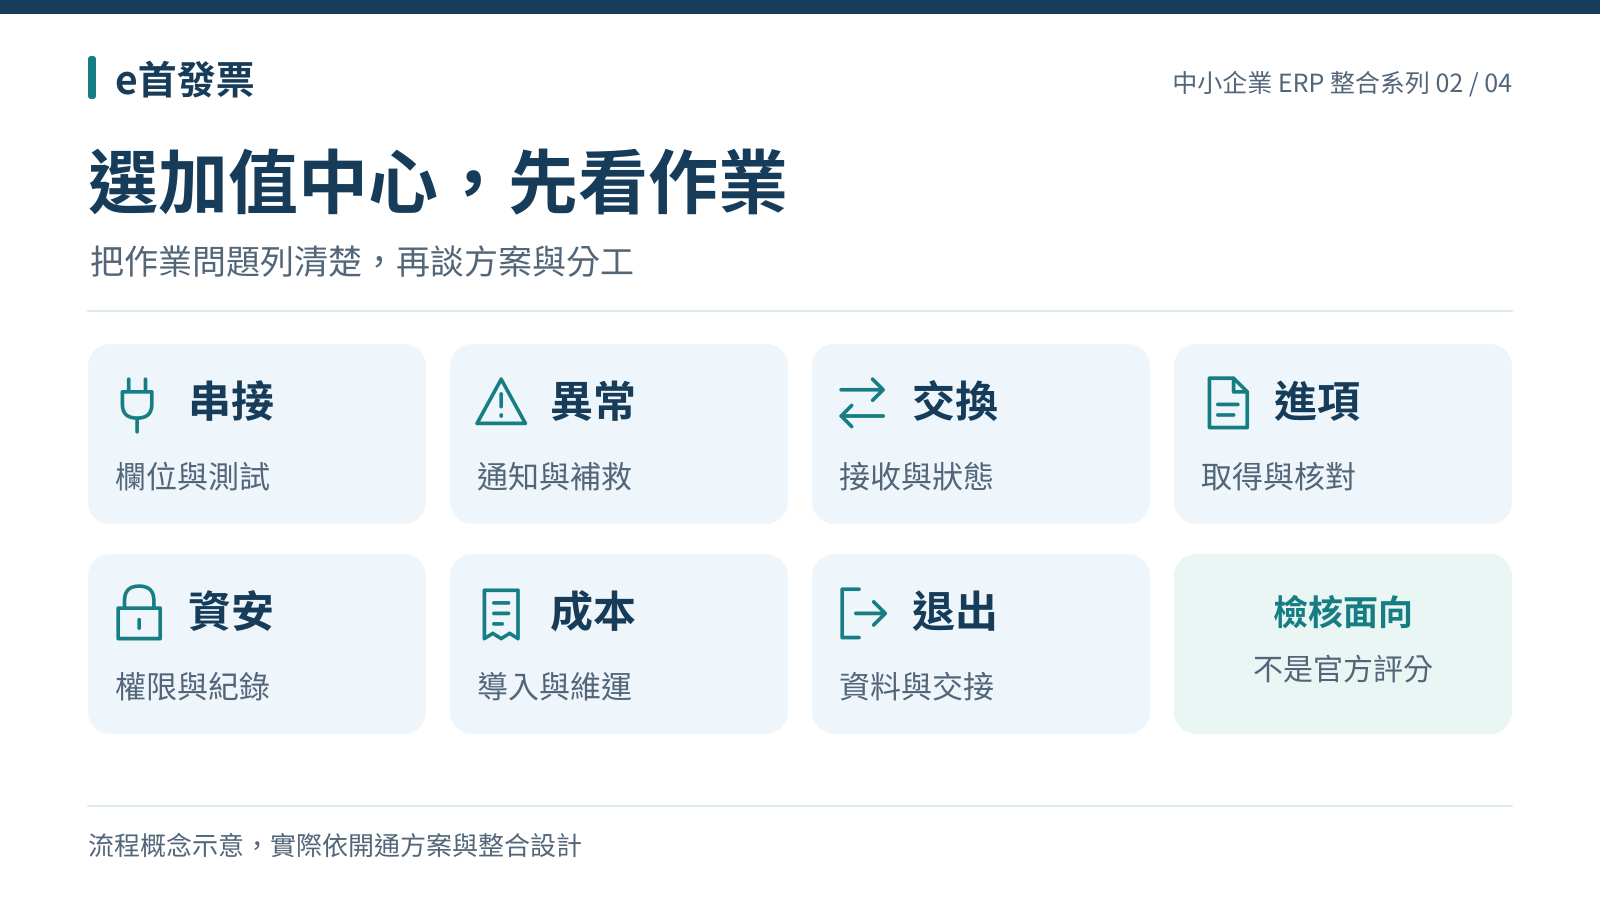Click the e首發票 brand title
The height and width of the screenshot is (900, 1600).
pyautogui.click(x=185, y=80)
